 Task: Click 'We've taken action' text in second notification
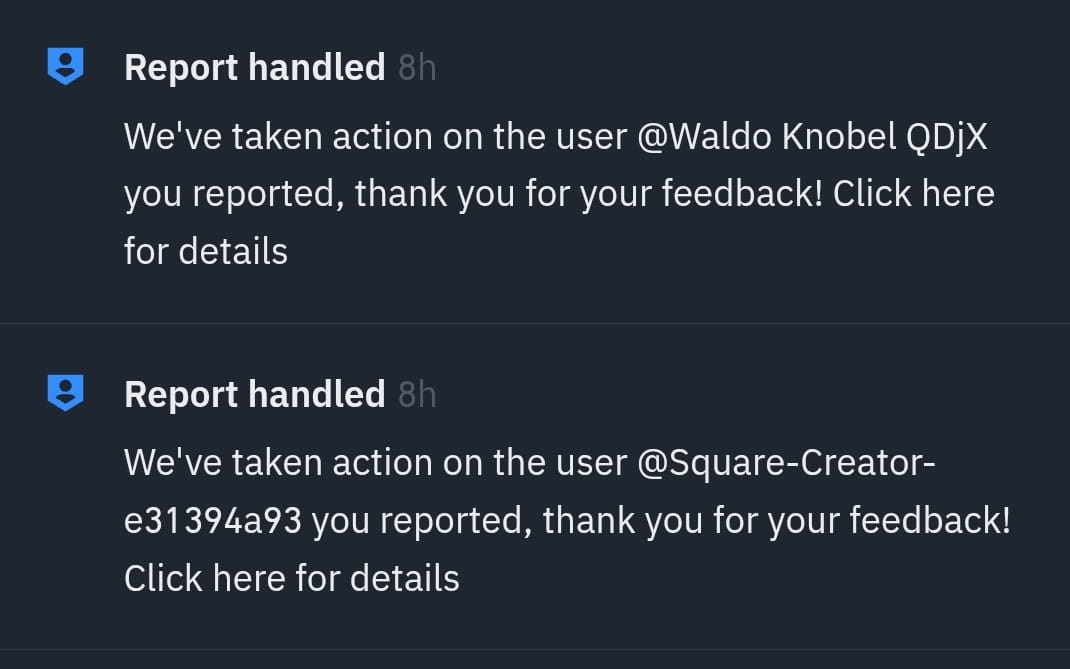[x=278, y=463]
